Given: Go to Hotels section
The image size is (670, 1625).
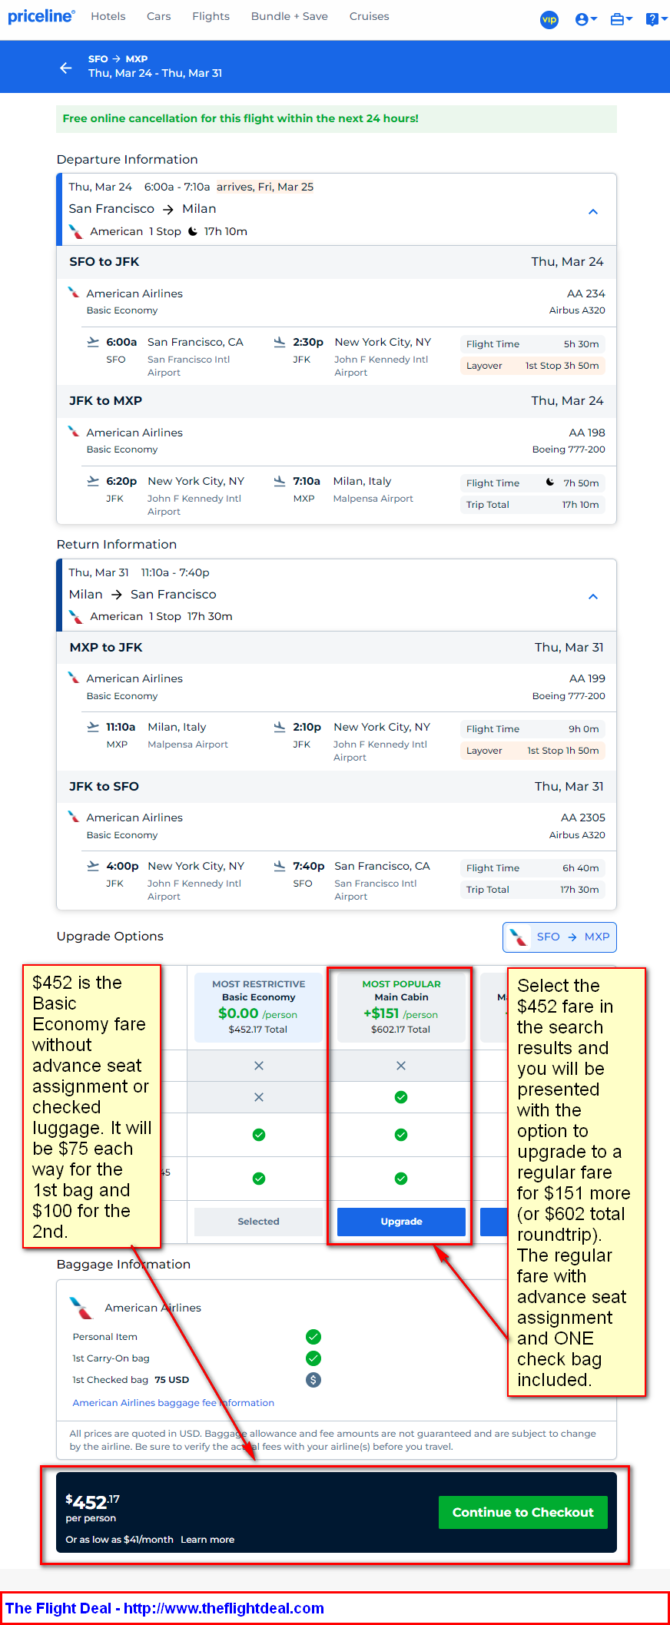Looking at the screenshot, I should tap(108, 16).
